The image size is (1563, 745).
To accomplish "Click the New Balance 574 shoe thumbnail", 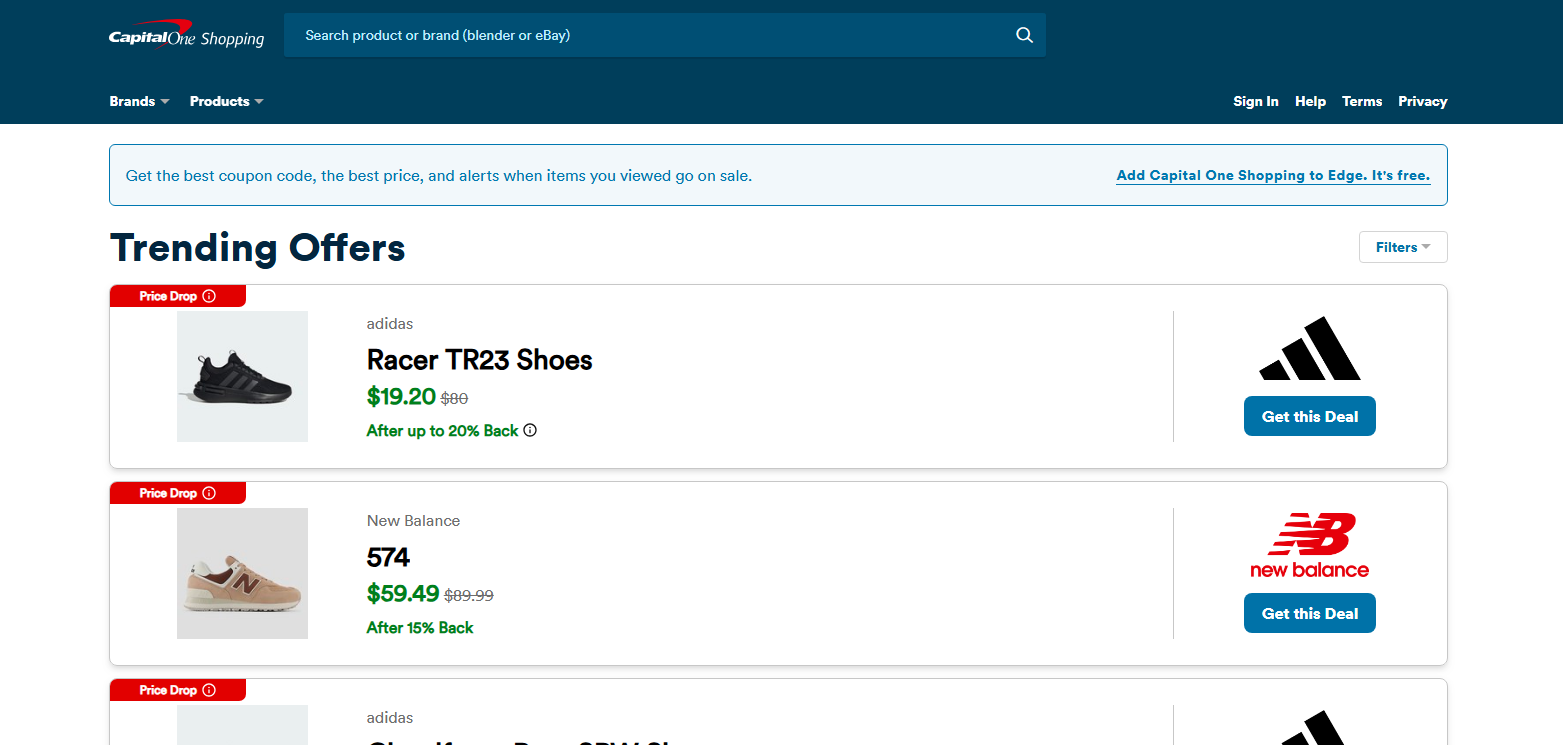I will [x=242, y=573].
